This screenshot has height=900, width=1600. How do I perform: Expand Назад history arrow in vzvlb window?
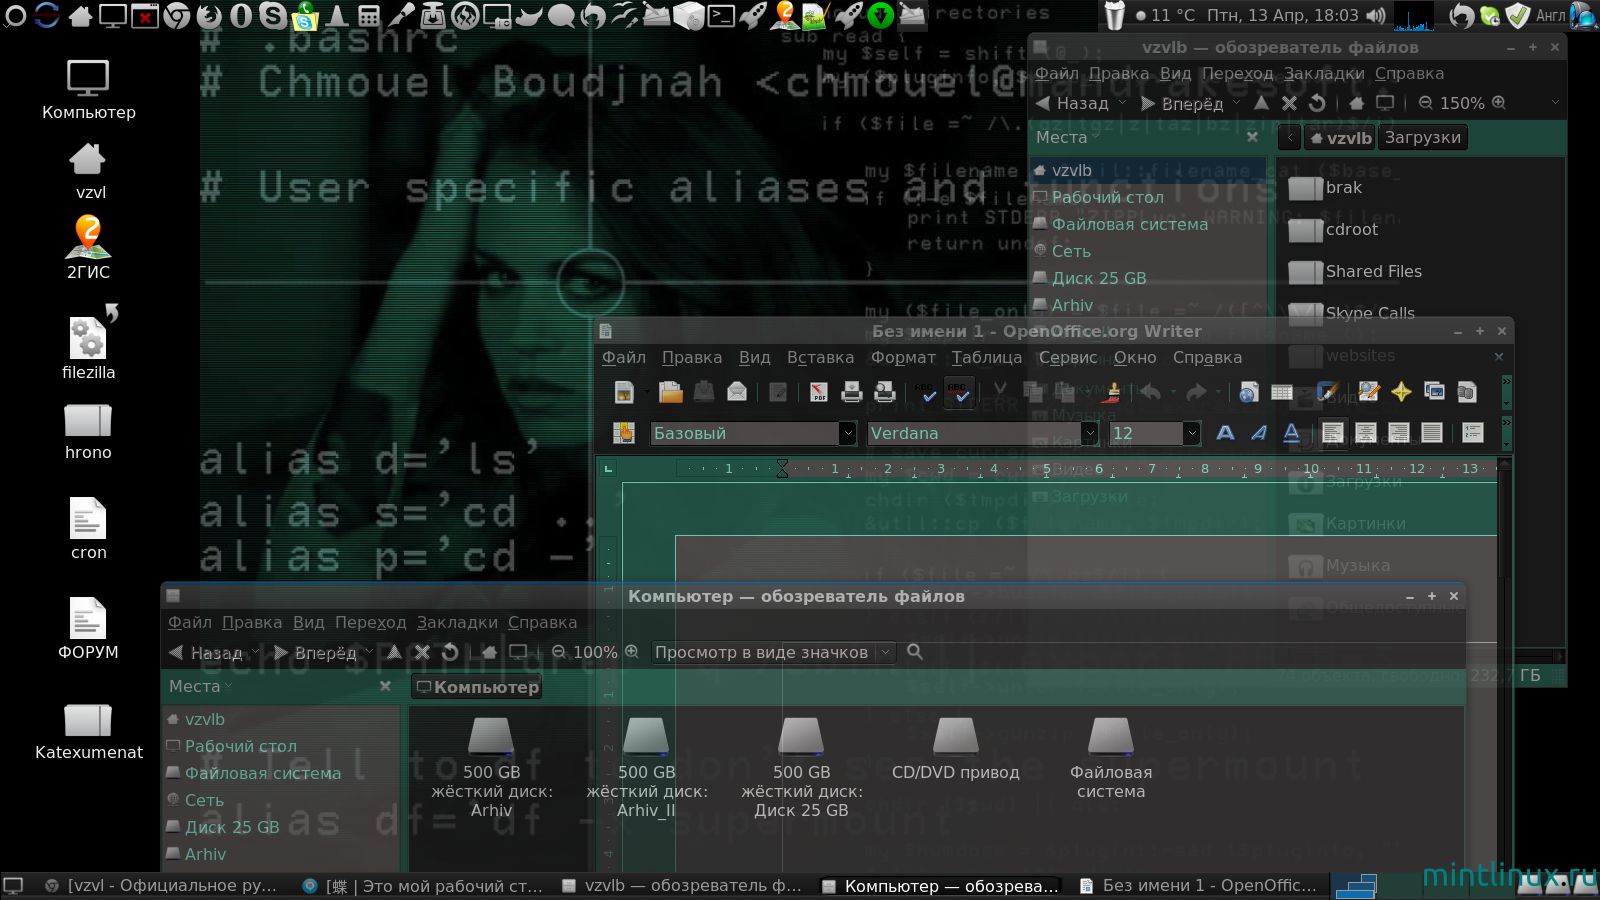[1122, 102]
